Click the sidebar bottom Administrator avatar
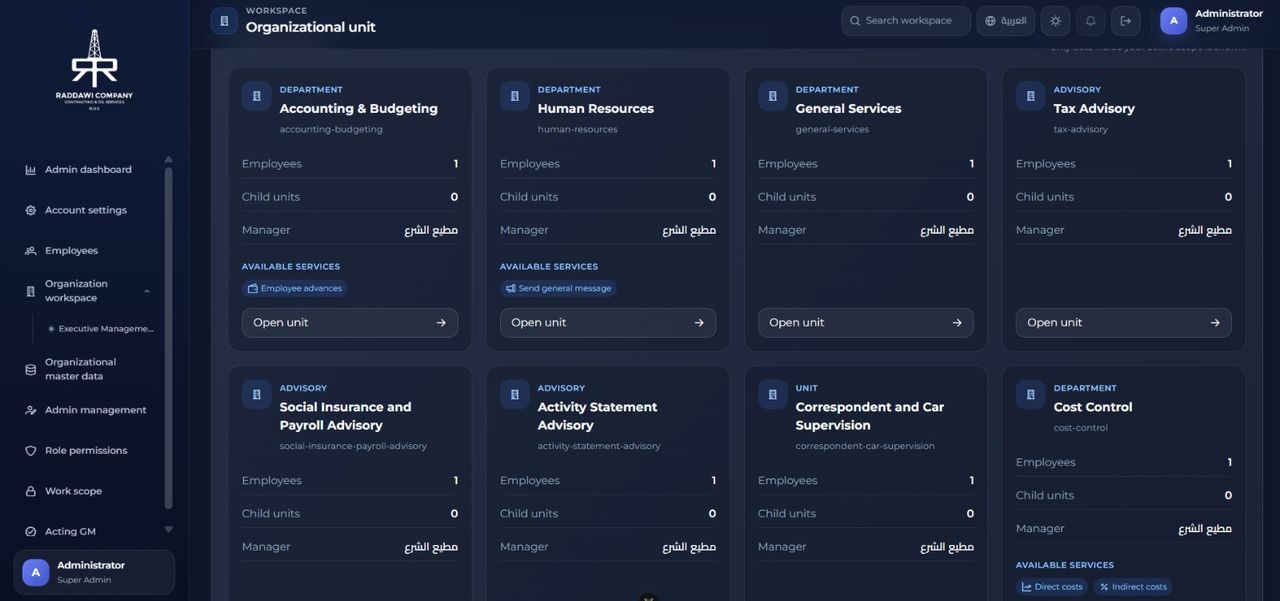Screen dimensions: 1280x601 pos(35,572)
